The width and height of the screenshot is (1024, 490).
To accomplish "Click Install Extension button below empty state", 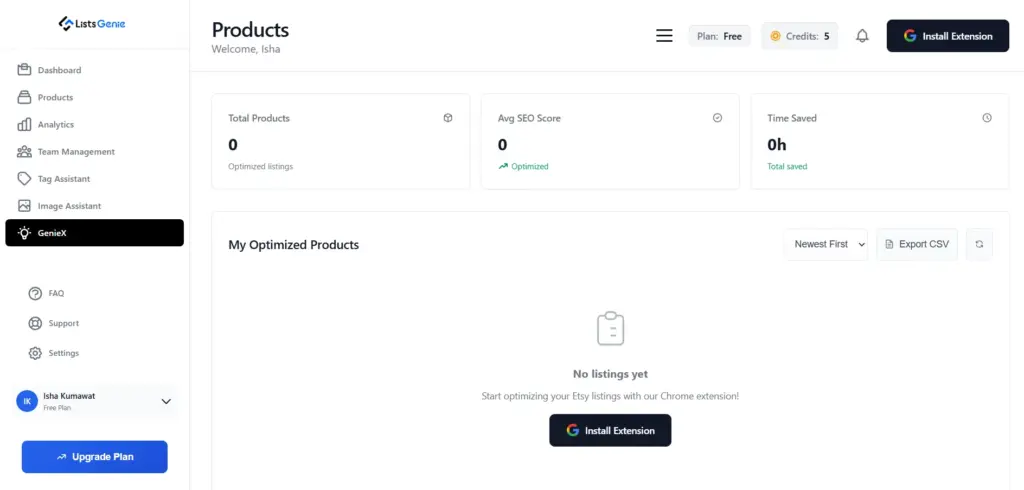I will click(610, 431).
